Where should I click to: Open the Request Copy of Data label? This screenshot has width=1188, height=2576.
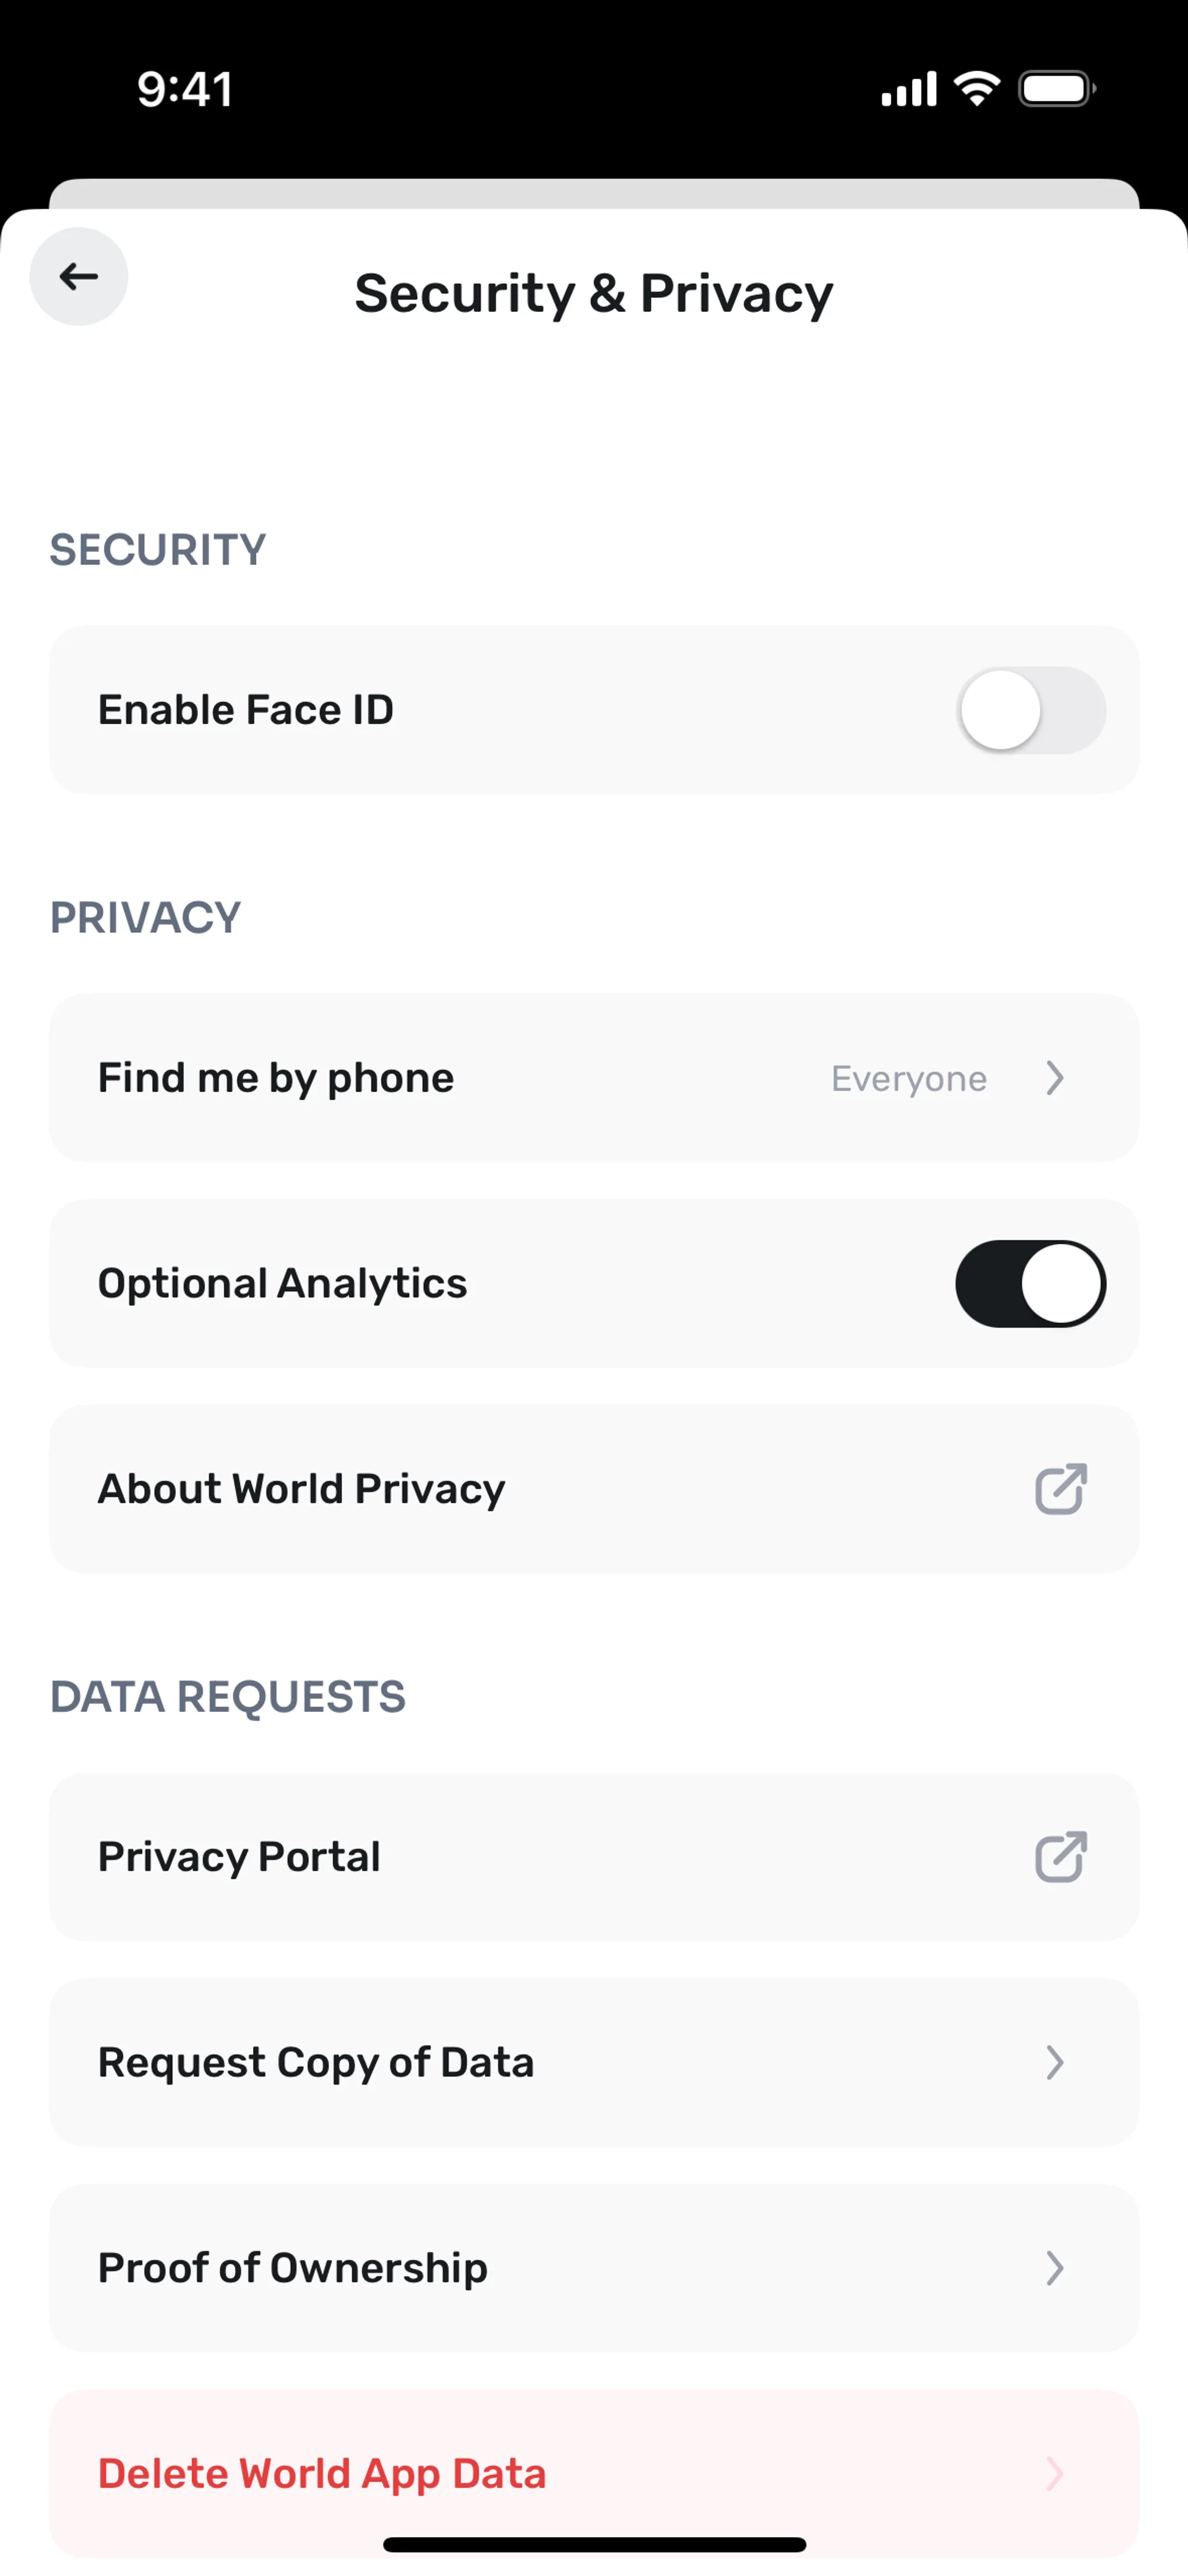(316, 2062)
